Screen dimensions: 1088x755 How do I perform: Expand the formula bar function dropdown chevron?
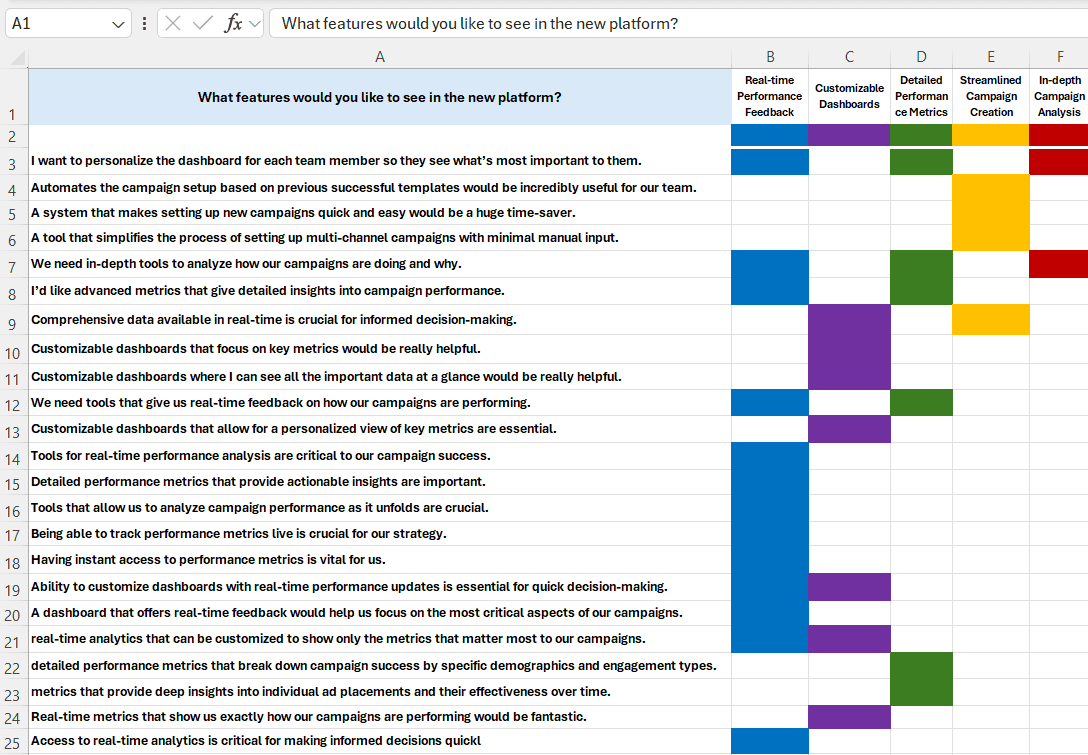point(255,24)
